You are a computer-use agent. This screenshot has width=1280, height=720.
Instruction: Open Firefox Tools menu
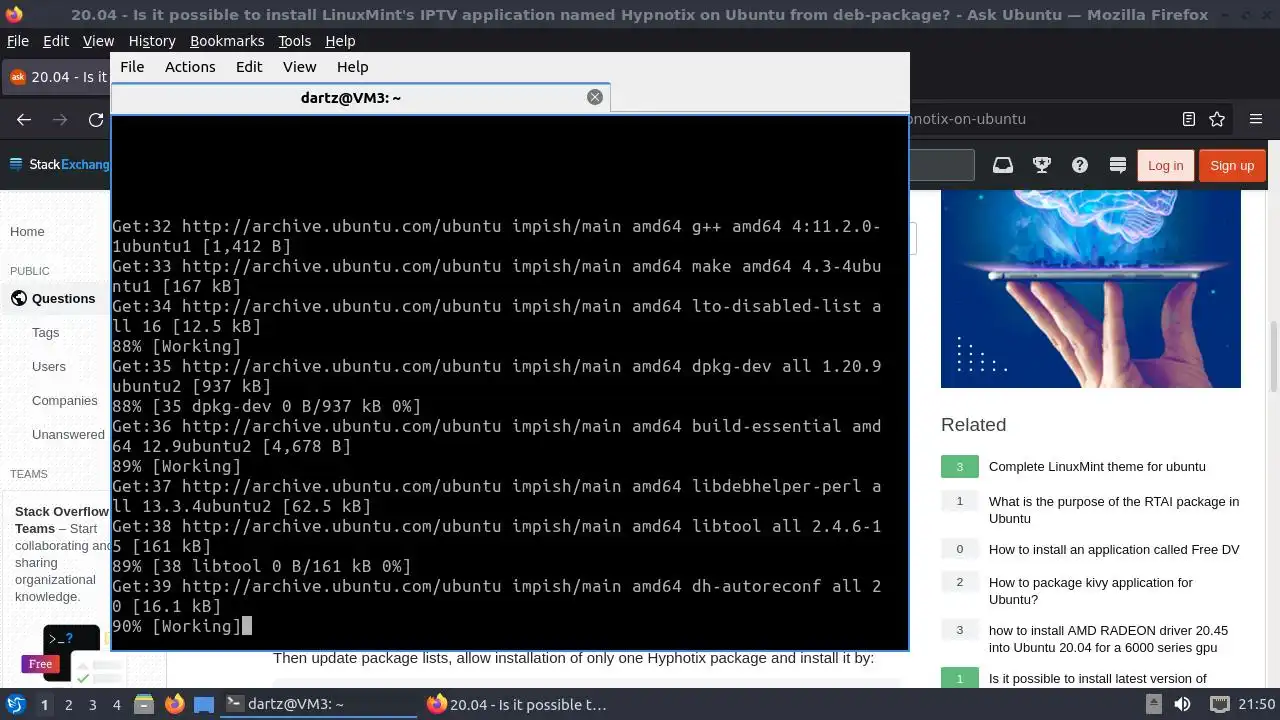294,41
